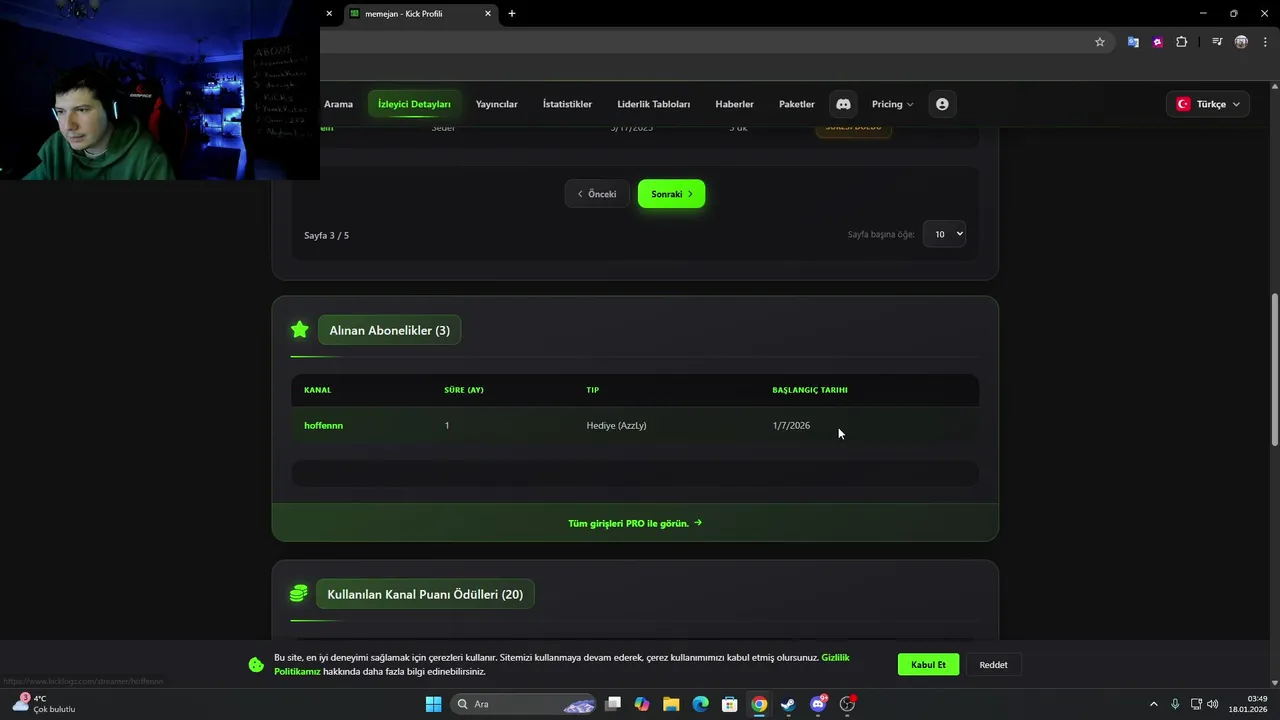This screenshot has width=1280, height=720.
Task: Open File Explorer from the taskbar
Action: pos(671,704)
